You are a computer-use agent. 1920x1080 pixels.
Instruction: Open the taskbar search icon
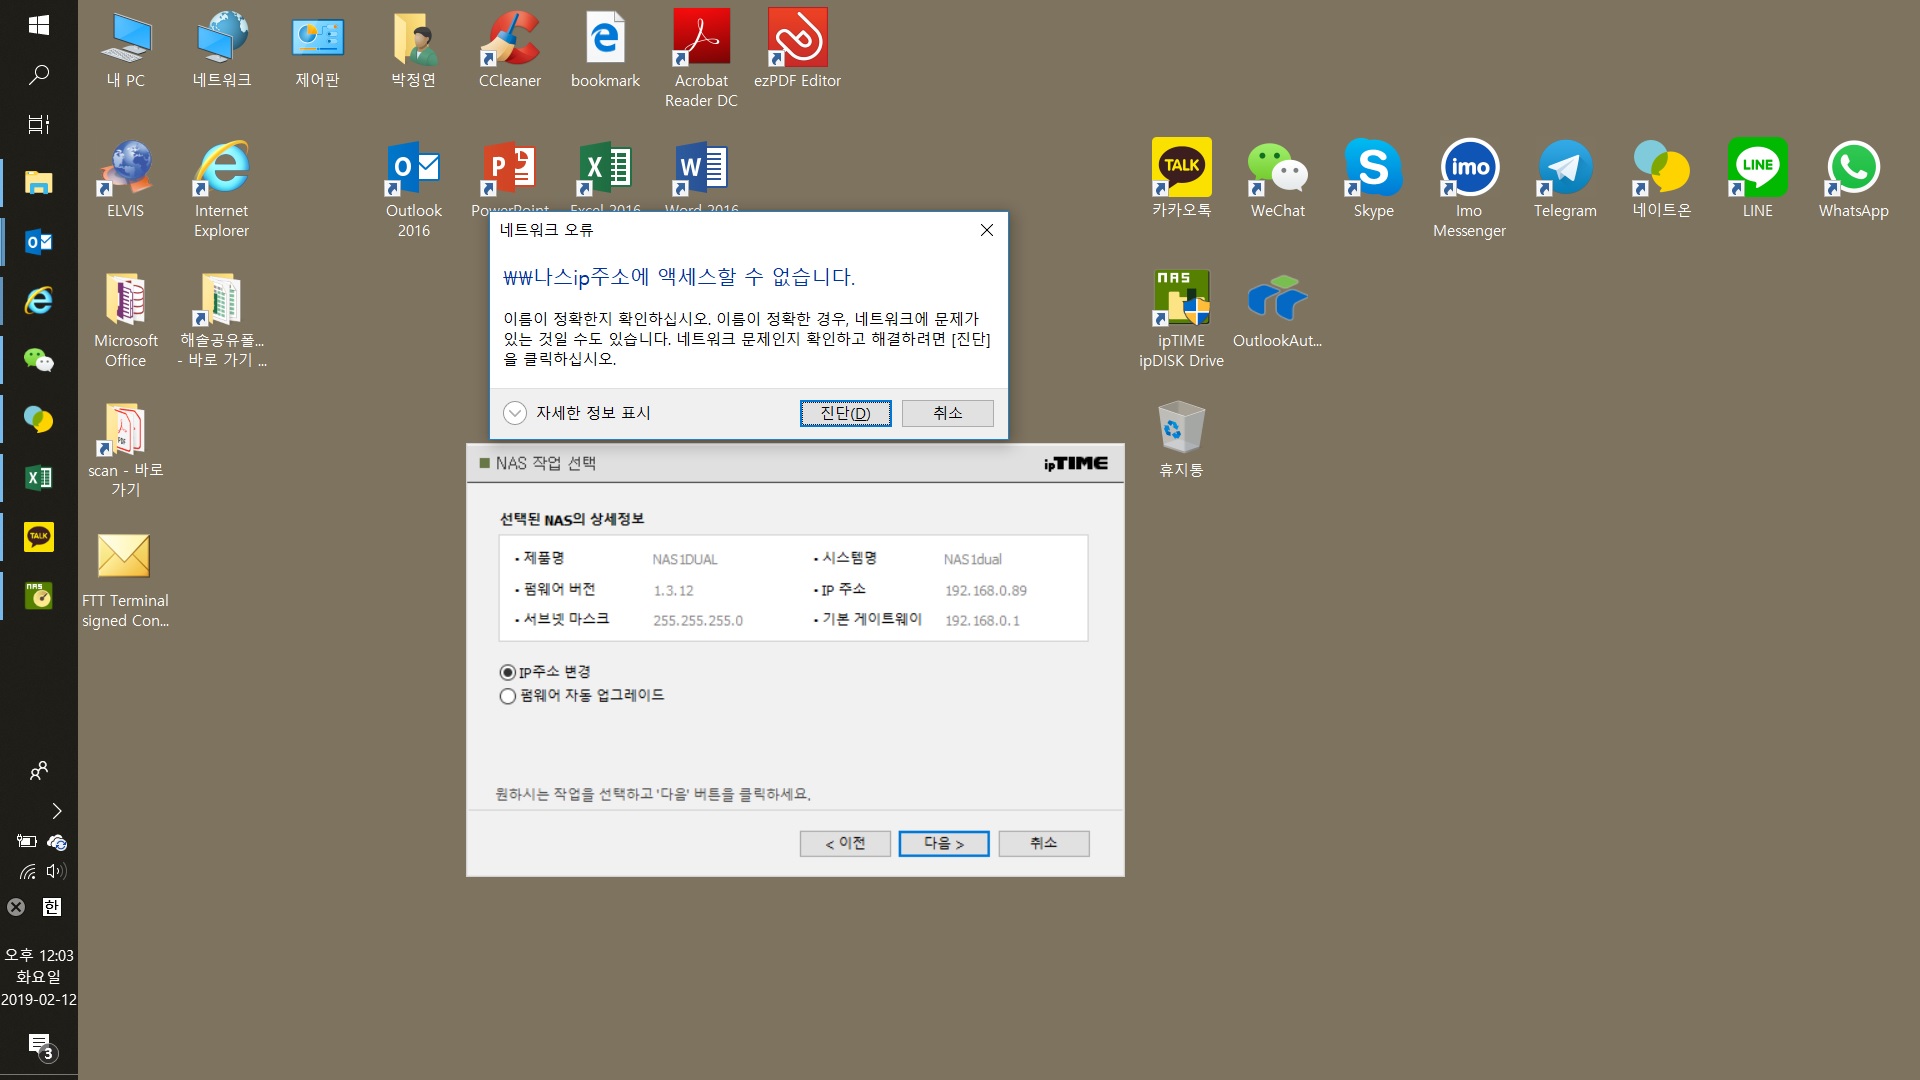coord(39,75)
